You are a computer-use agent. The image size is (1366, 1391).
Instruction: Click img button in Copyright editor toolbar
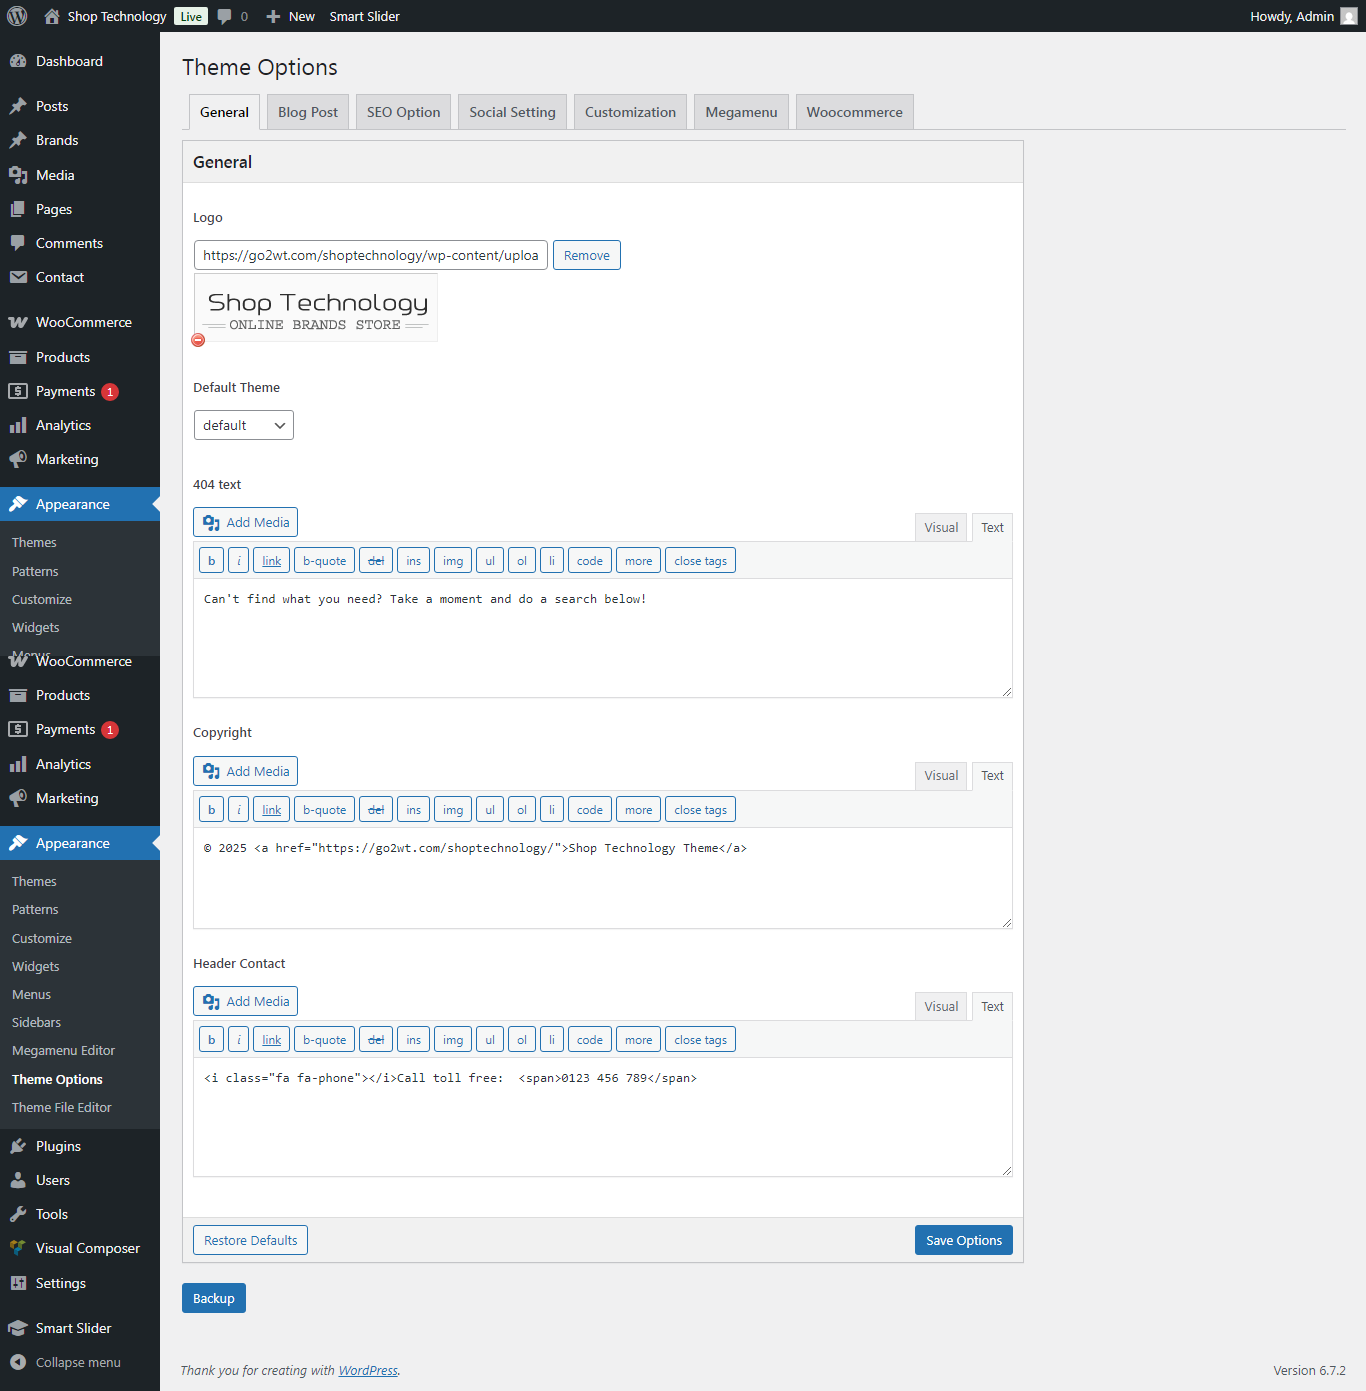[453, 810]
